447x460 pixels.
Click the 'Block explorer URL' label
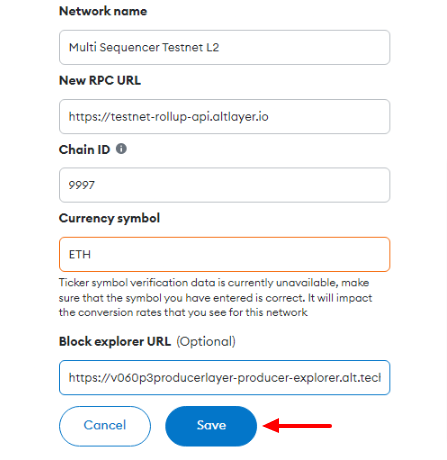coord(115,341)
